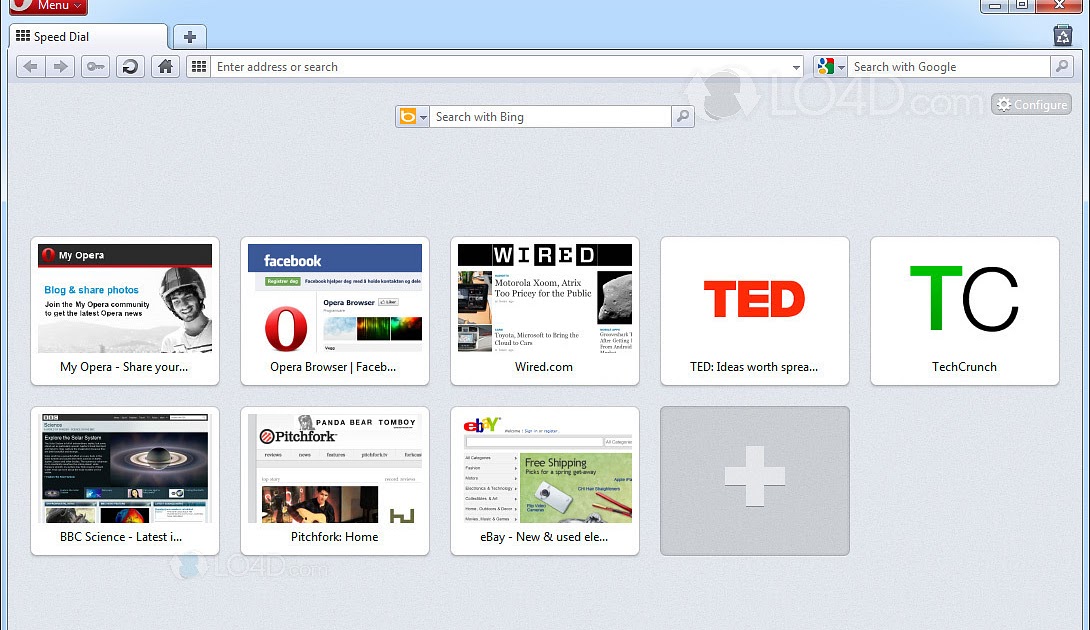Screen dimensions: 1090x630
Task: Open the Opera Browser Facebook speed dial
Action: tap(335, 311)
